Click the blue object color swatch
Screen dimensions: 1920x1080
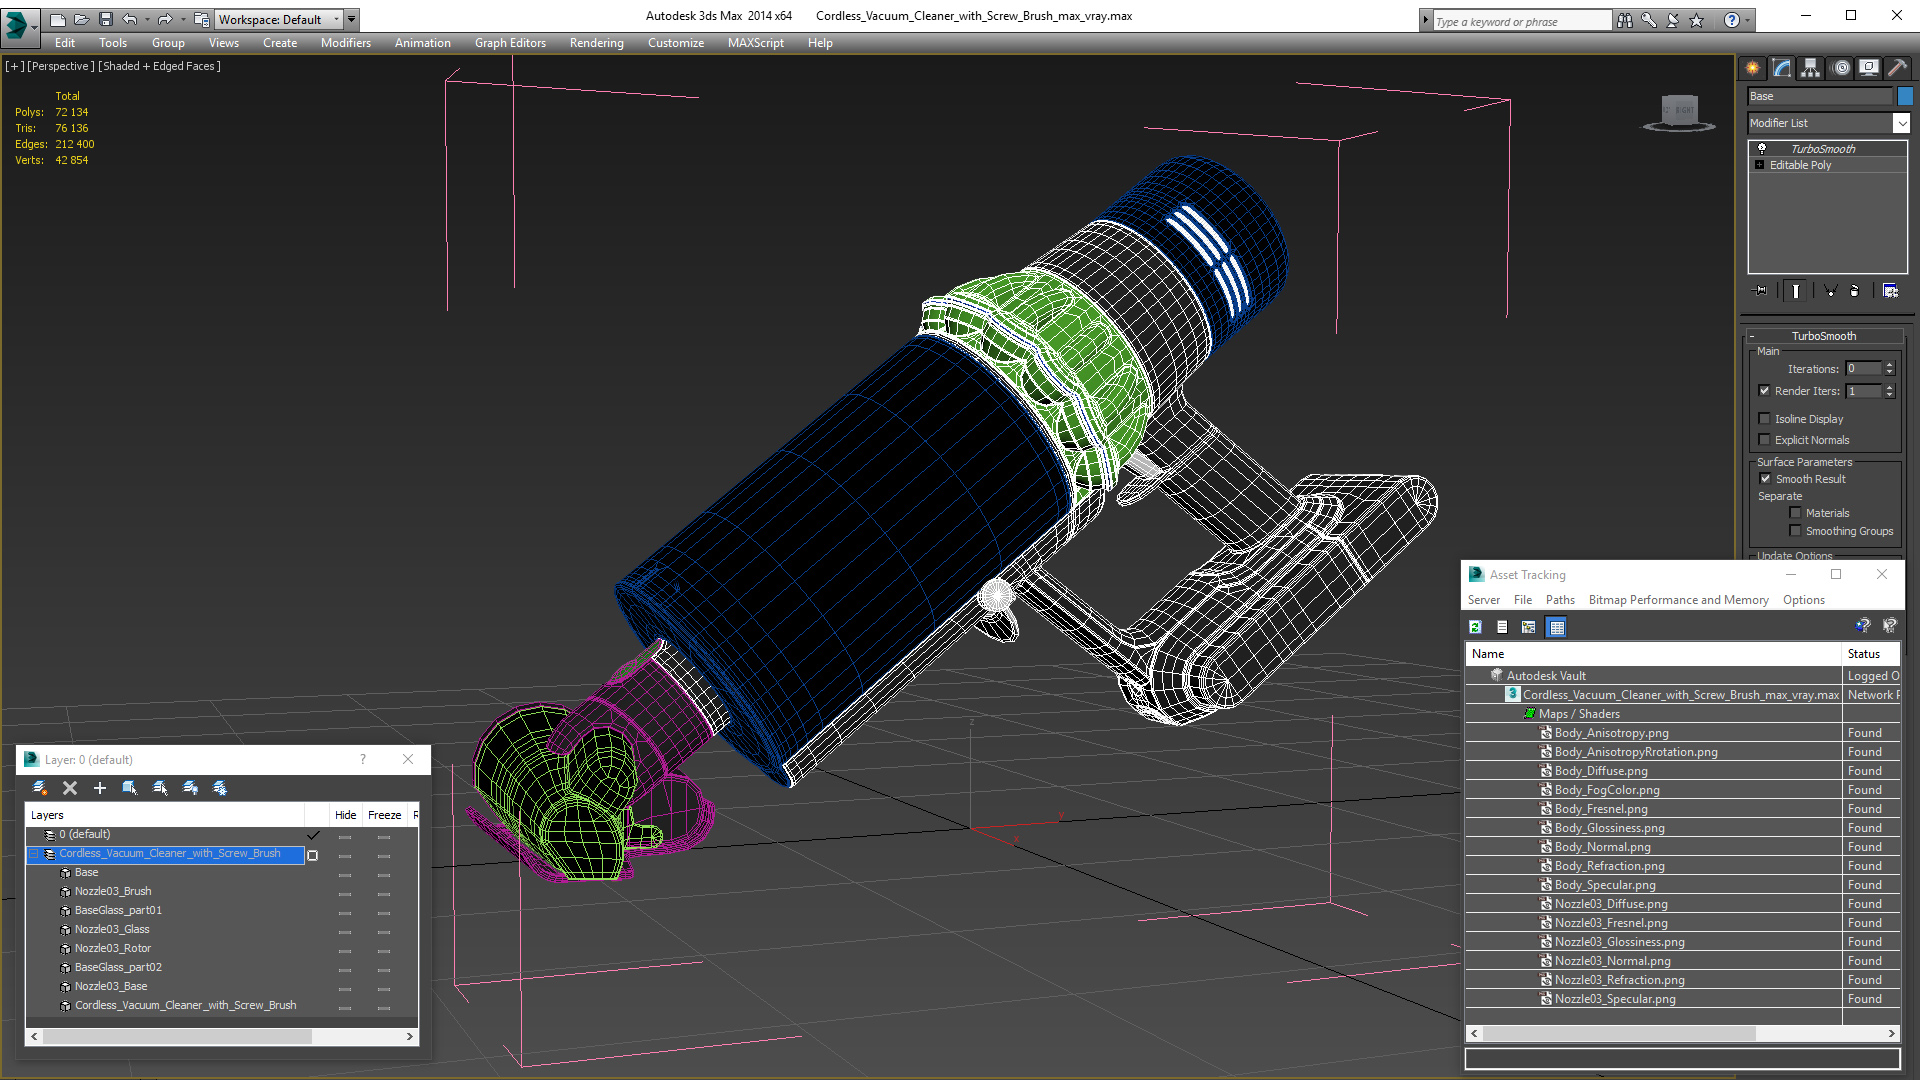pos(1905,96)
